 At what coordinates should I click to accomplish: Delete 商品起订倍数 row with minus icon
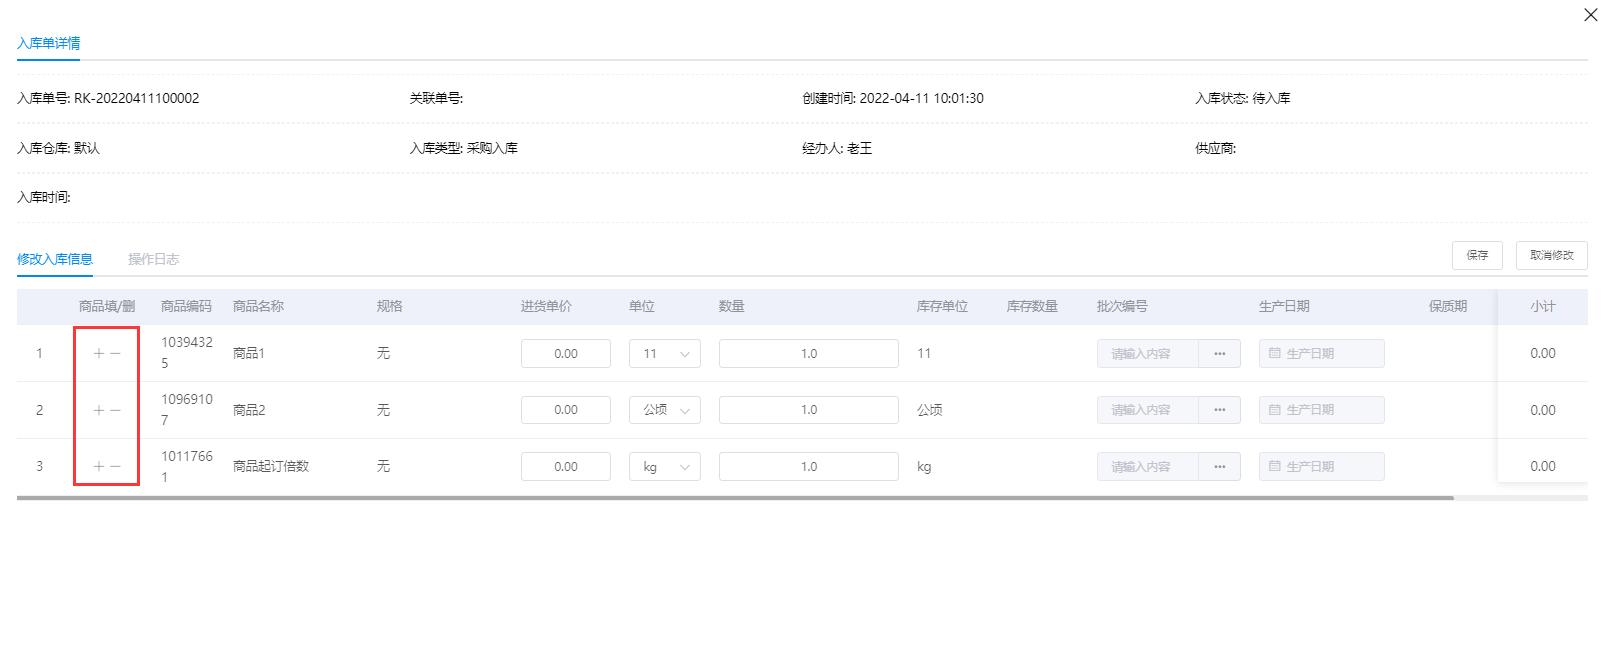tap(116, 467)
